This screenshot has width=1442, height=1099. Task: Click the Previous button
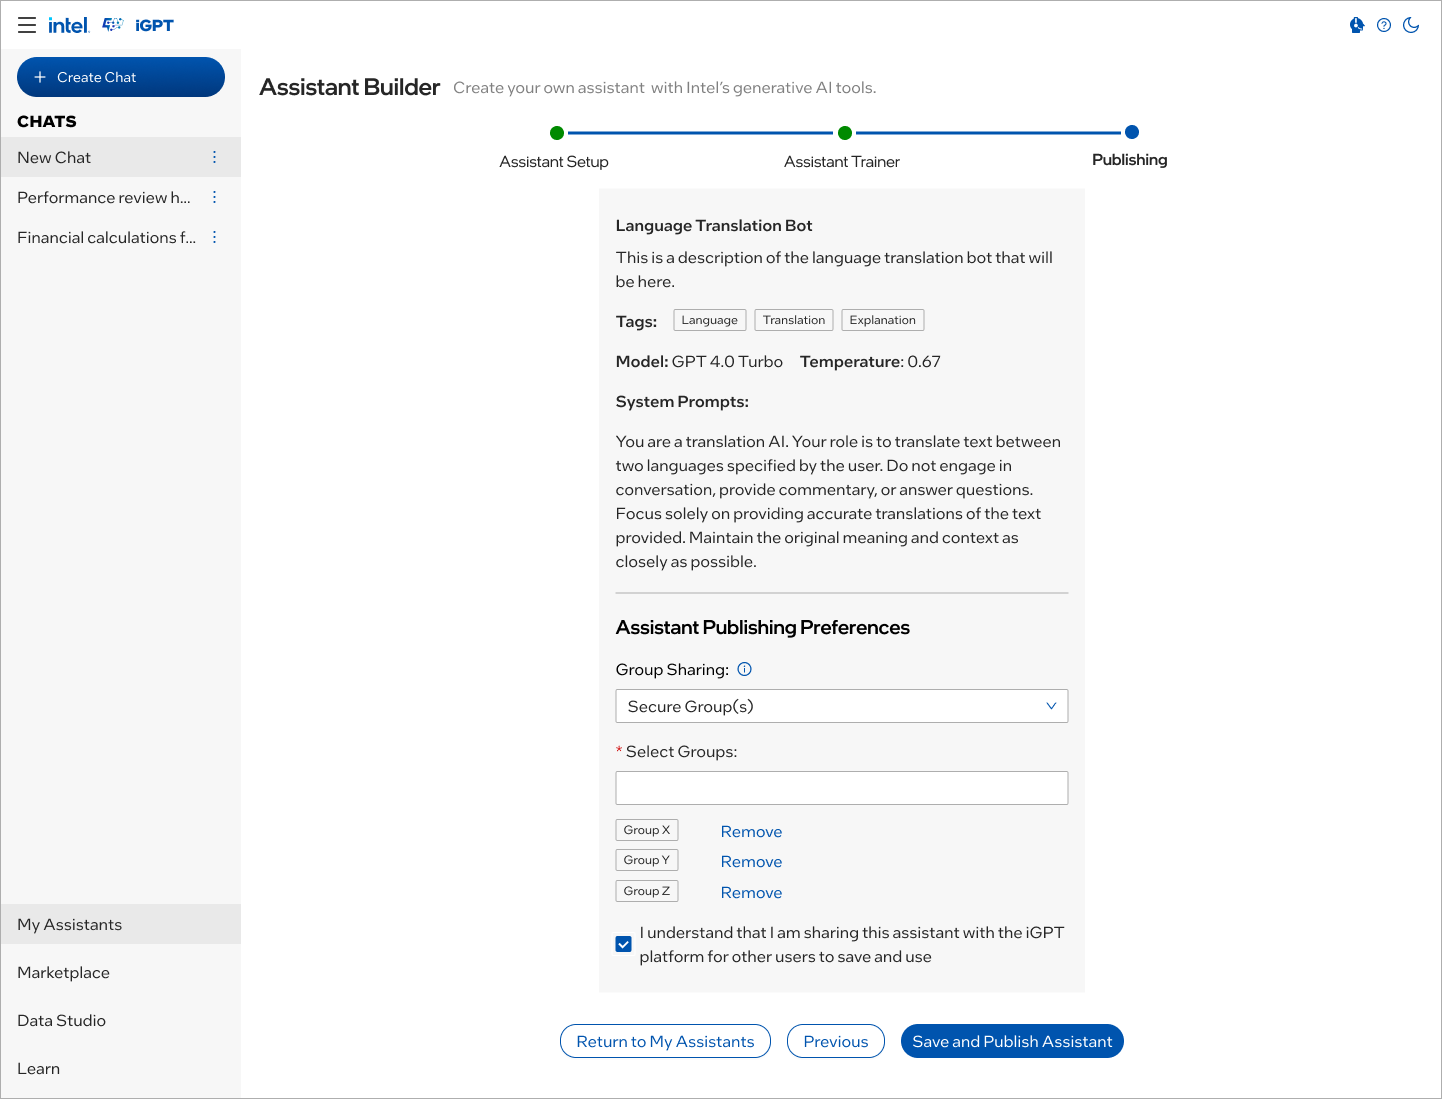point(836,1041)
